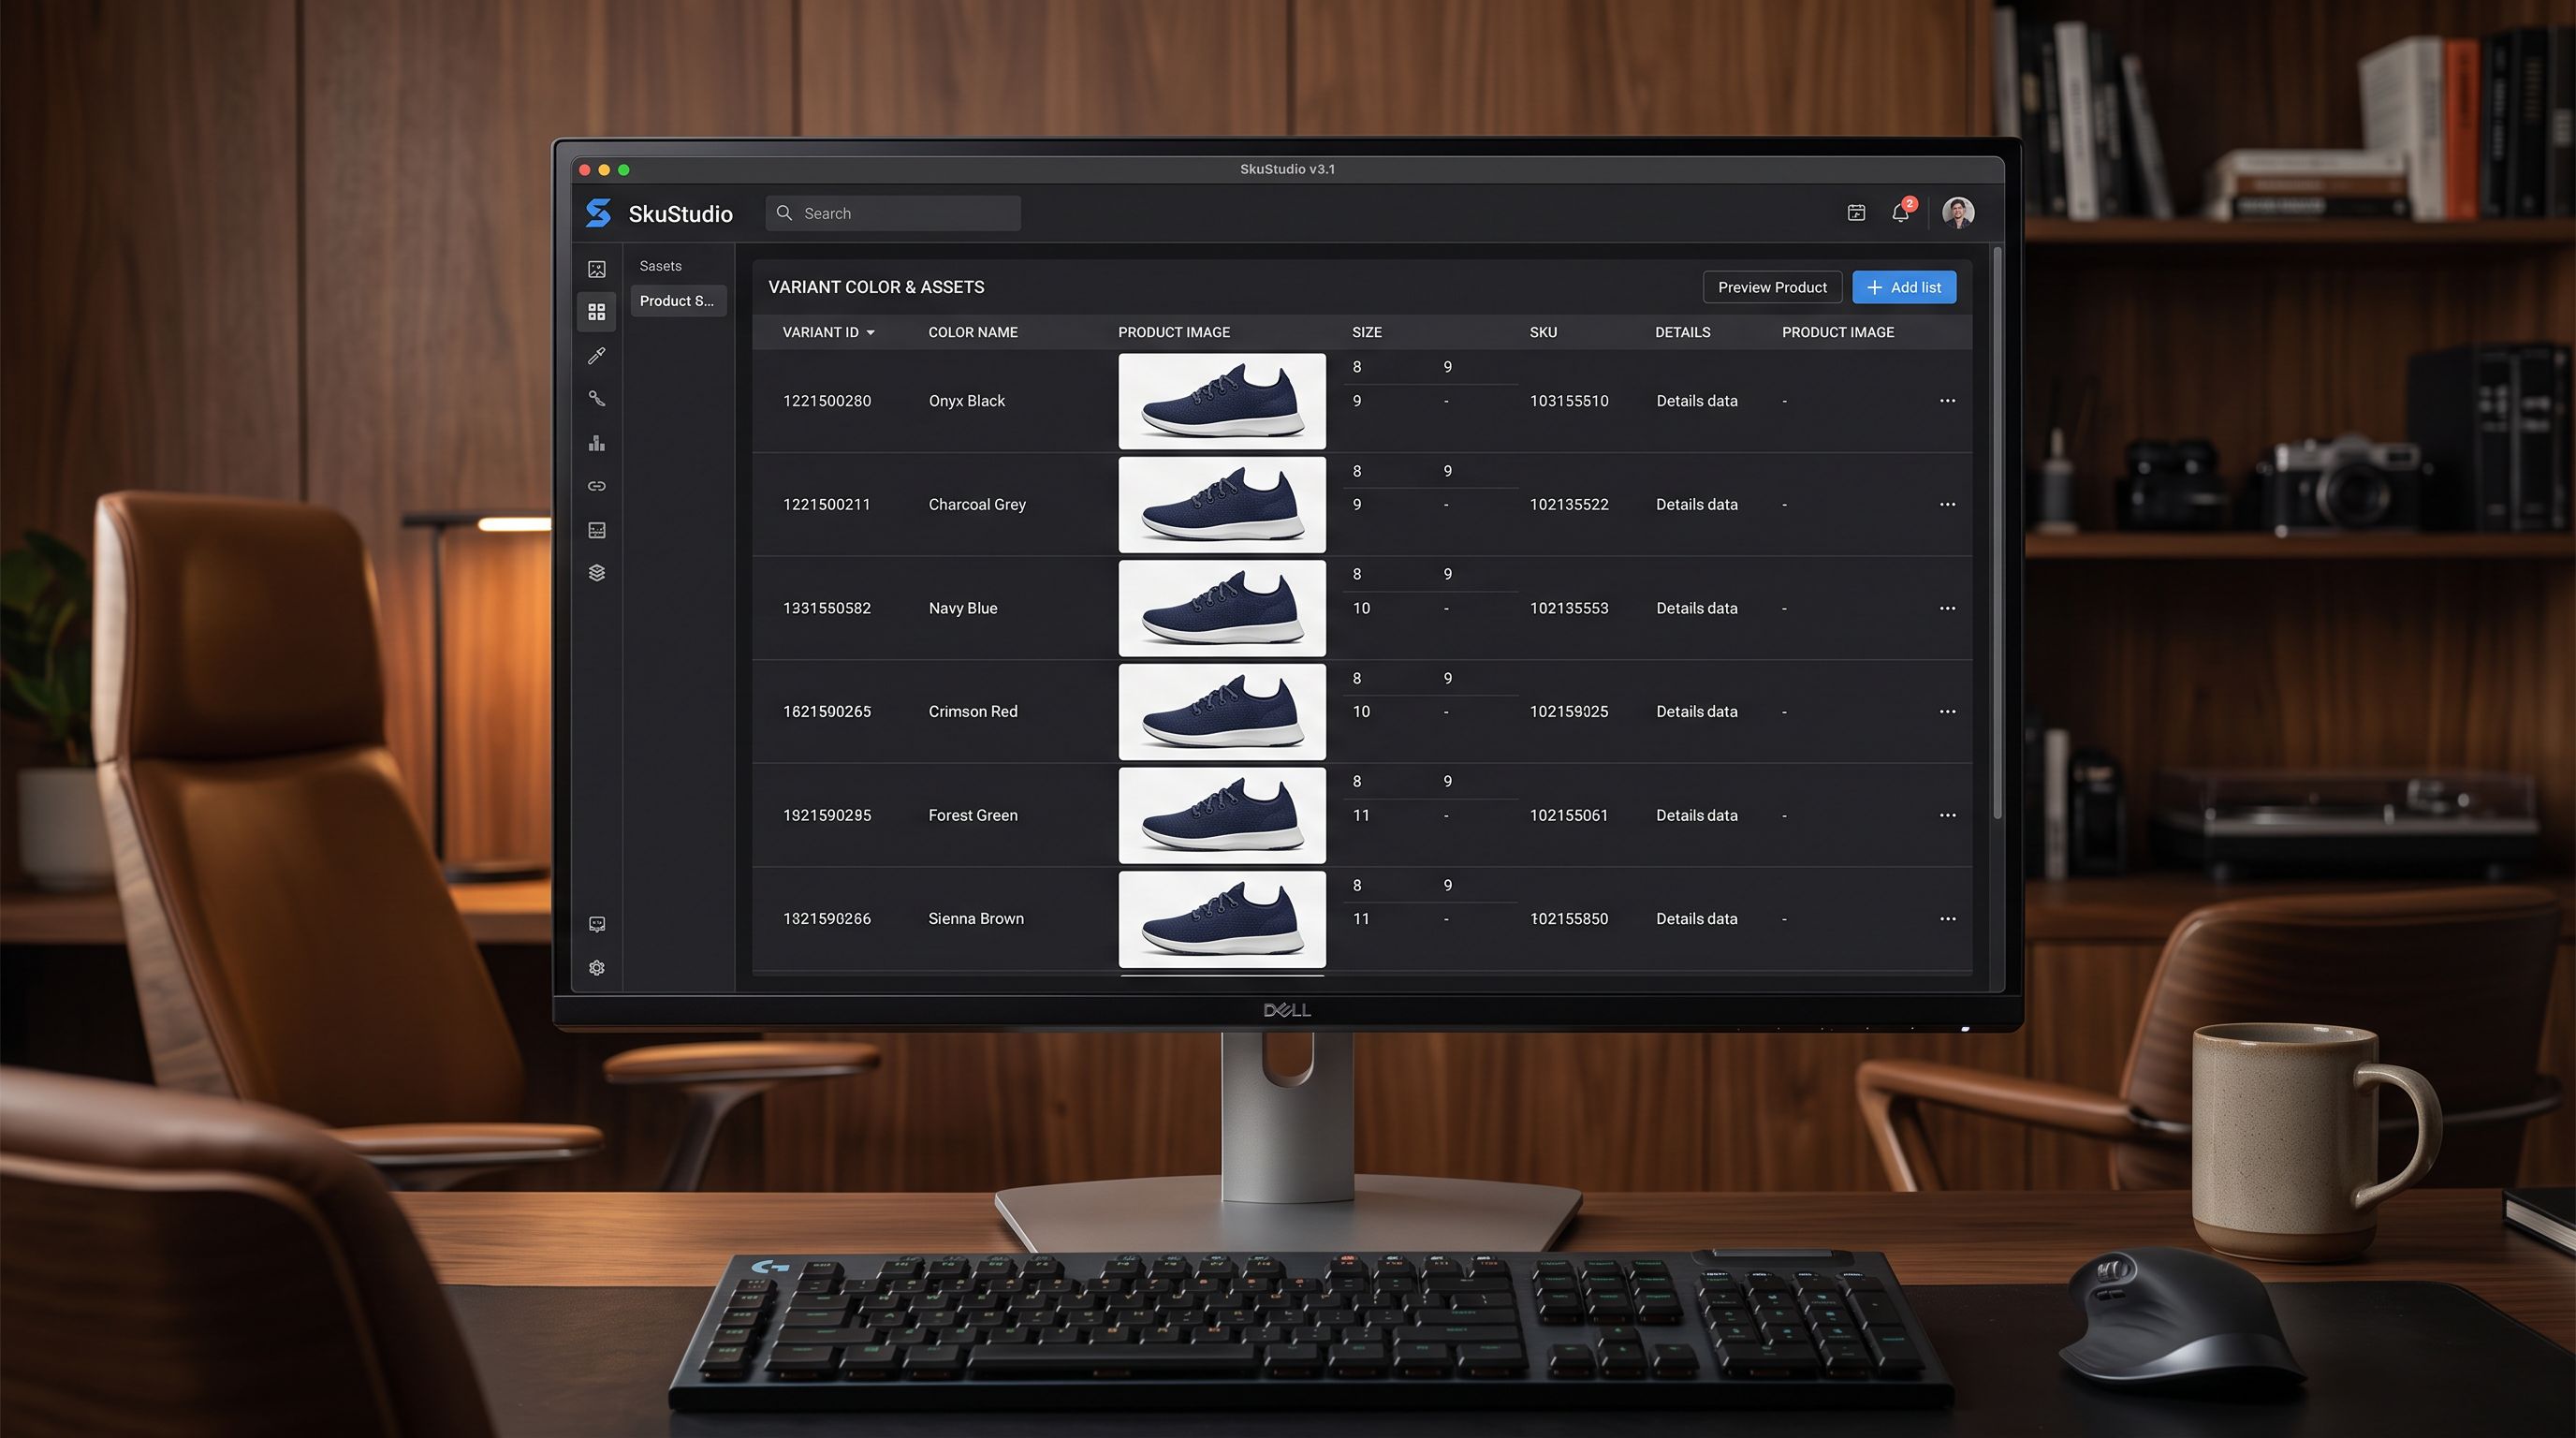Click the SKU column header

pyautogui.click(x=1543, y=332)
